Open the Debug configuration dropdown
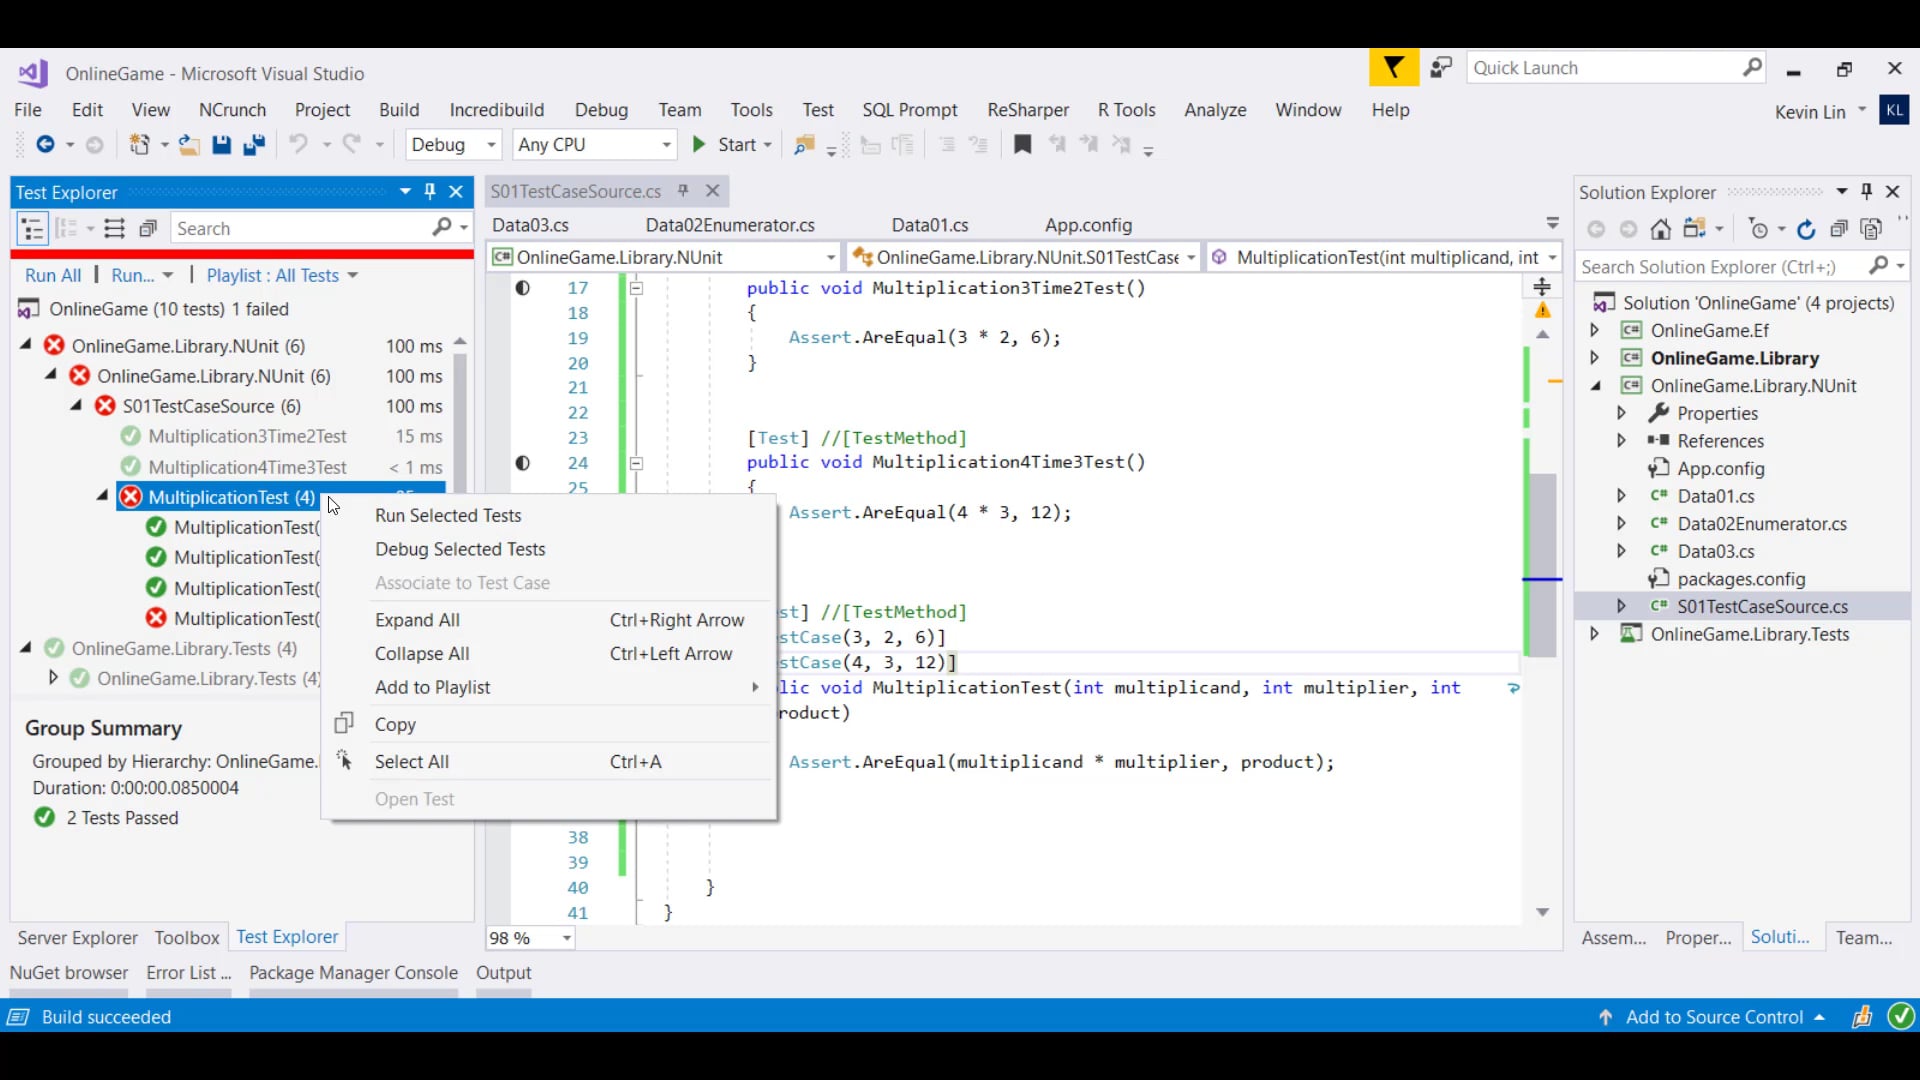 click(491, 145)
